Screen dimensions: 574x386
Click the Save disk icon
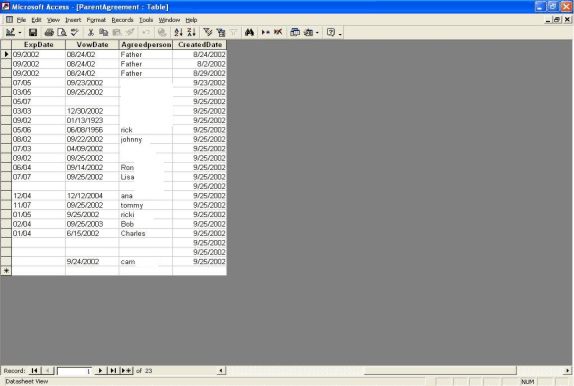pos(33,33)
